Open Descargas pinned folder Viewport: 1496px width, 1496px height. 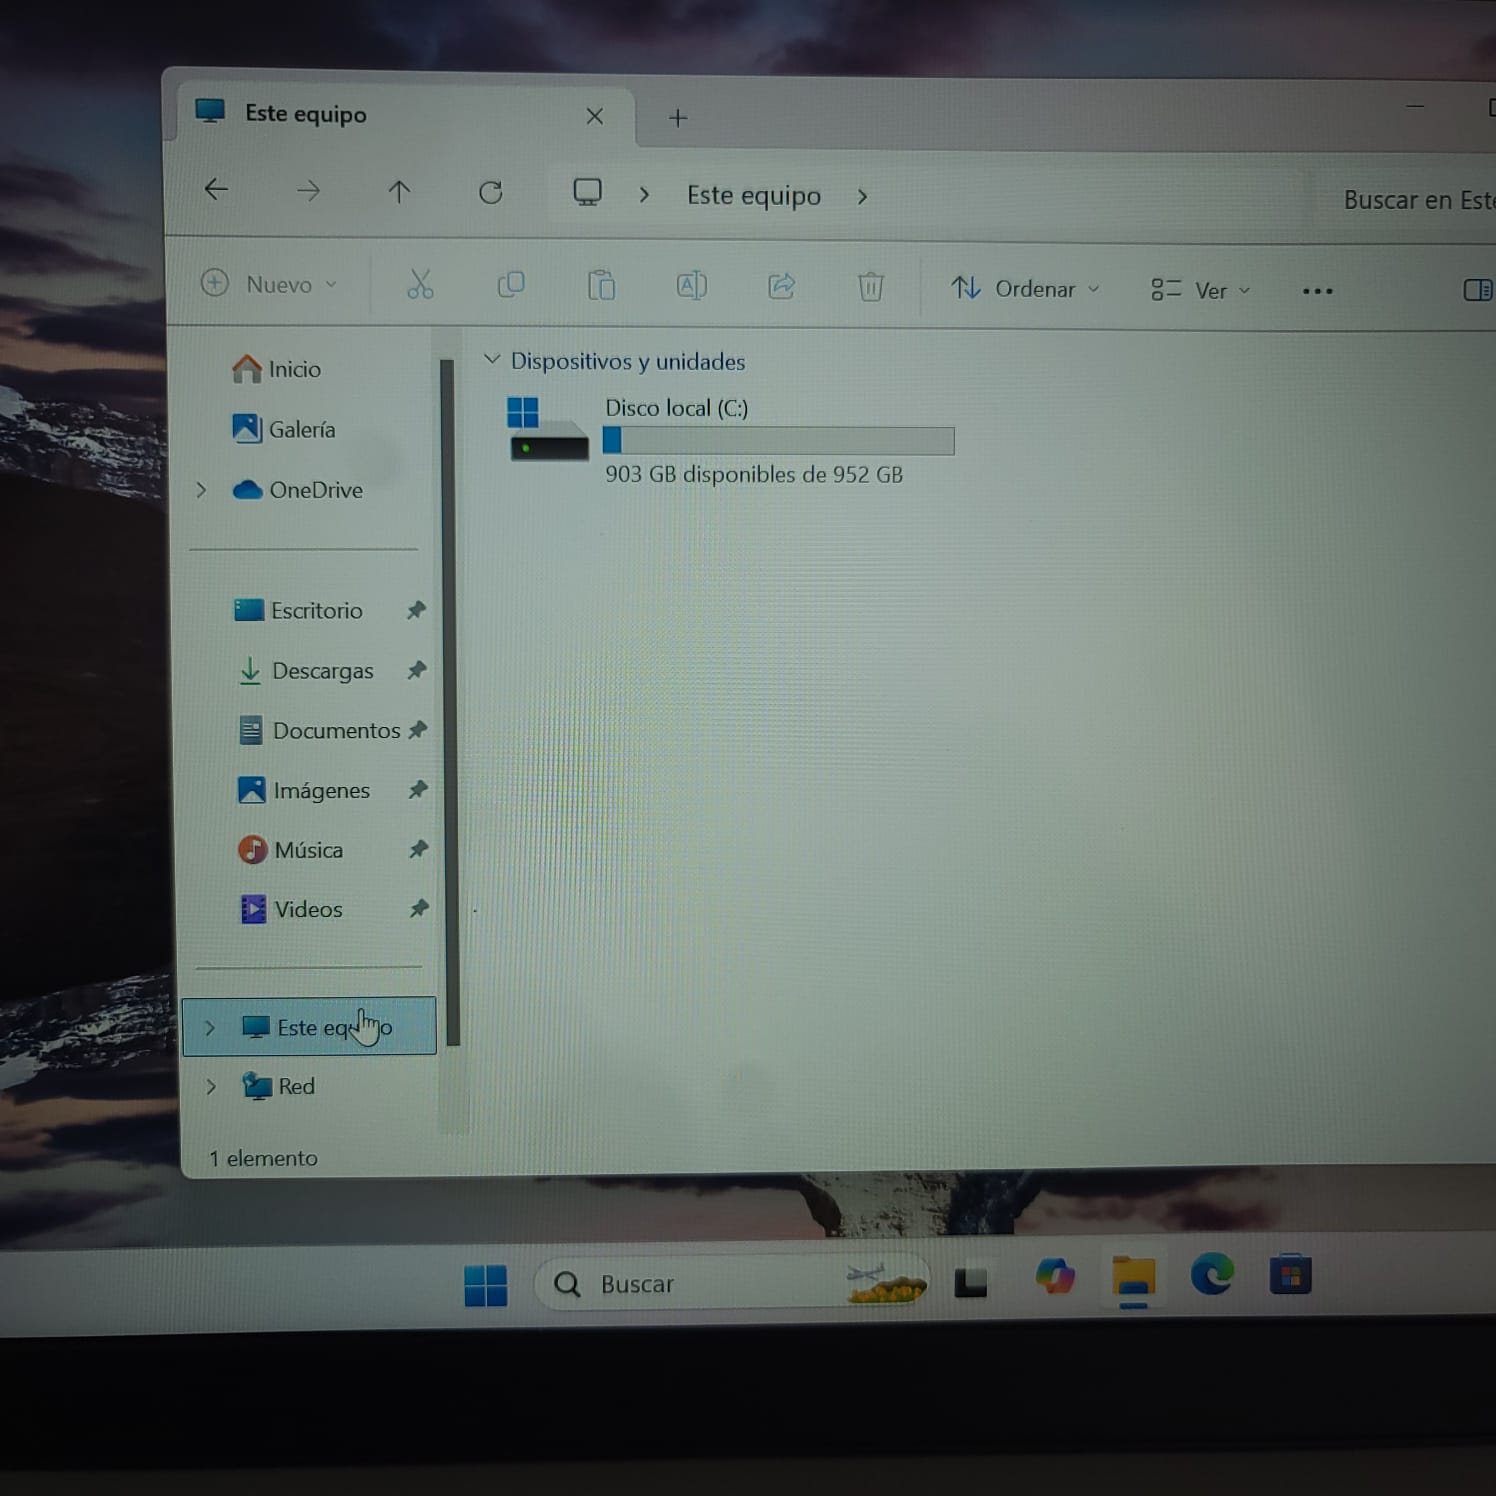(x=306, y=670)
